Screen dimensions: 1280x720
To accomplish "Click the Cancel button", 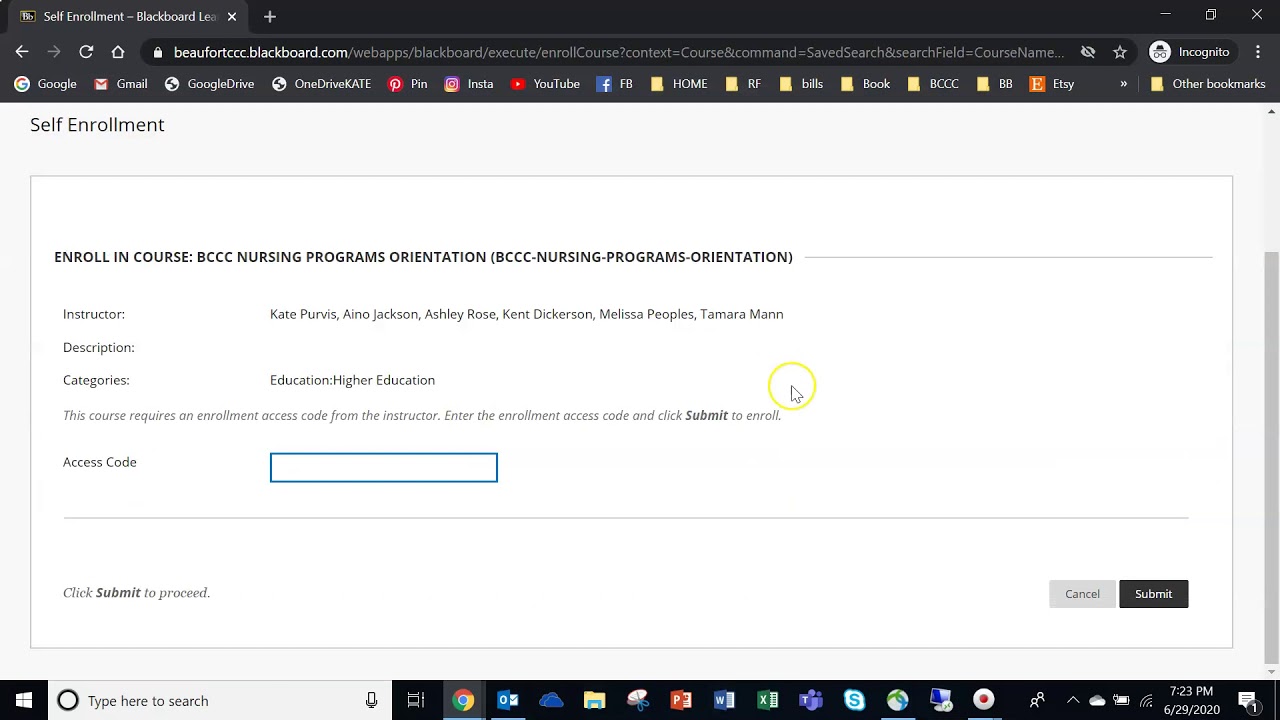I will click(x=1082, y=594).
